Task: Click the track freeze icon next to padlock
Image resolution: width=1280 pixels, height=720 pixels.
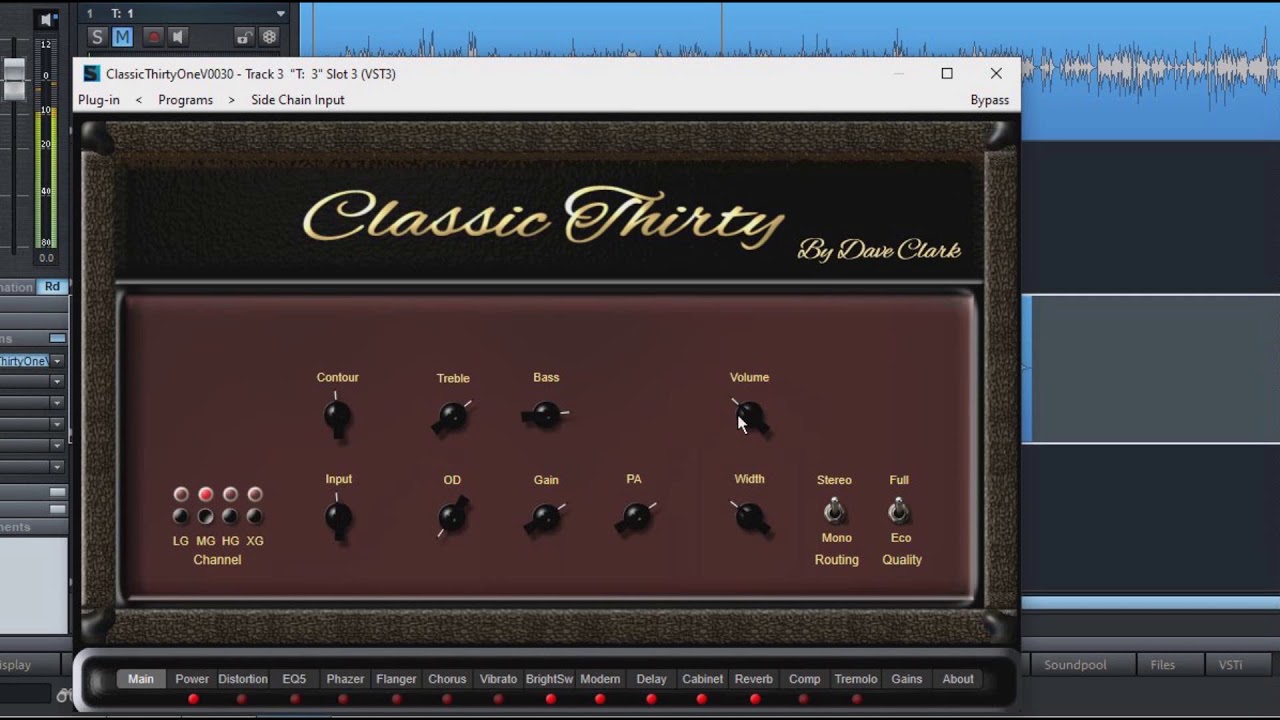Action: 269,37
